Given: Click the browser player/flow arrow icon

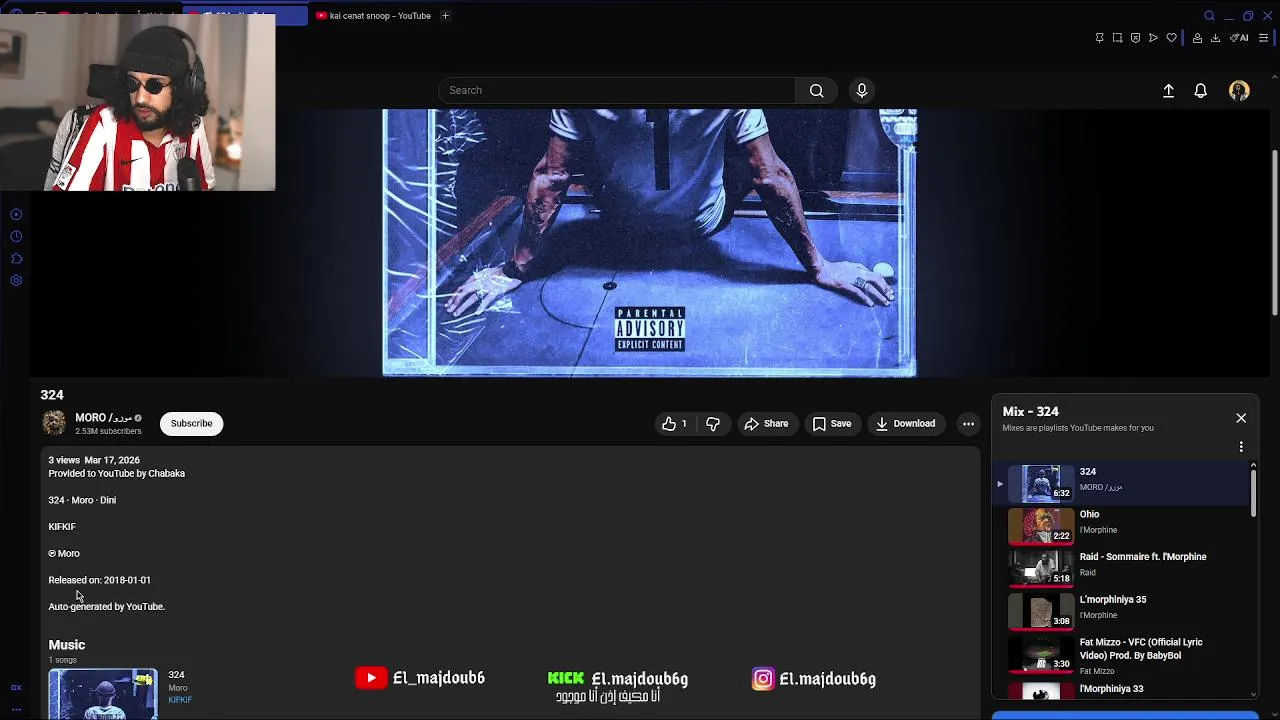Looking at the screenshot, I should (x=1153, y=38).
